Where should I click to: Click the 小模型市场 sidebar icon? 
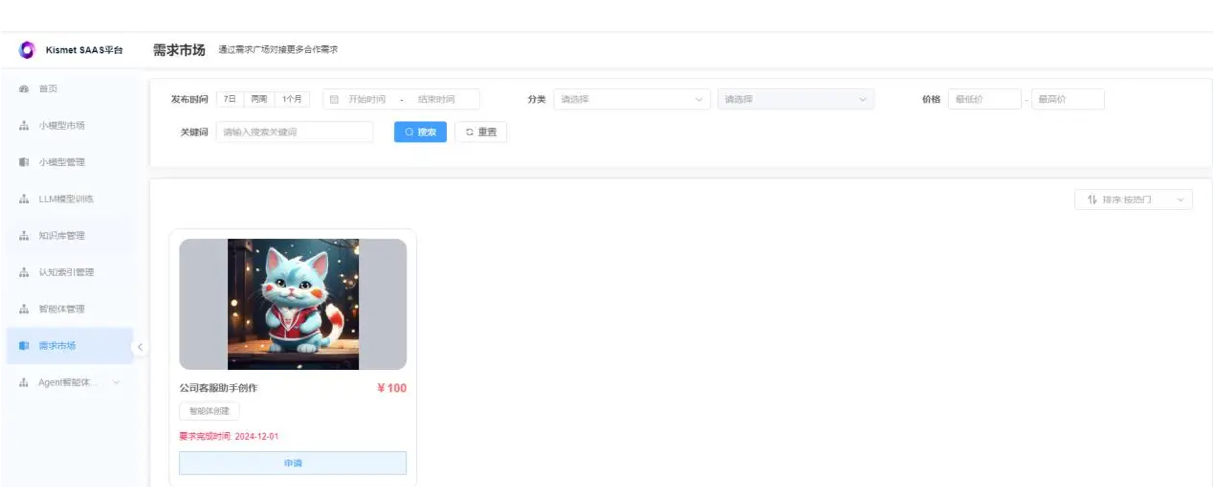click(x=23, y=125)
